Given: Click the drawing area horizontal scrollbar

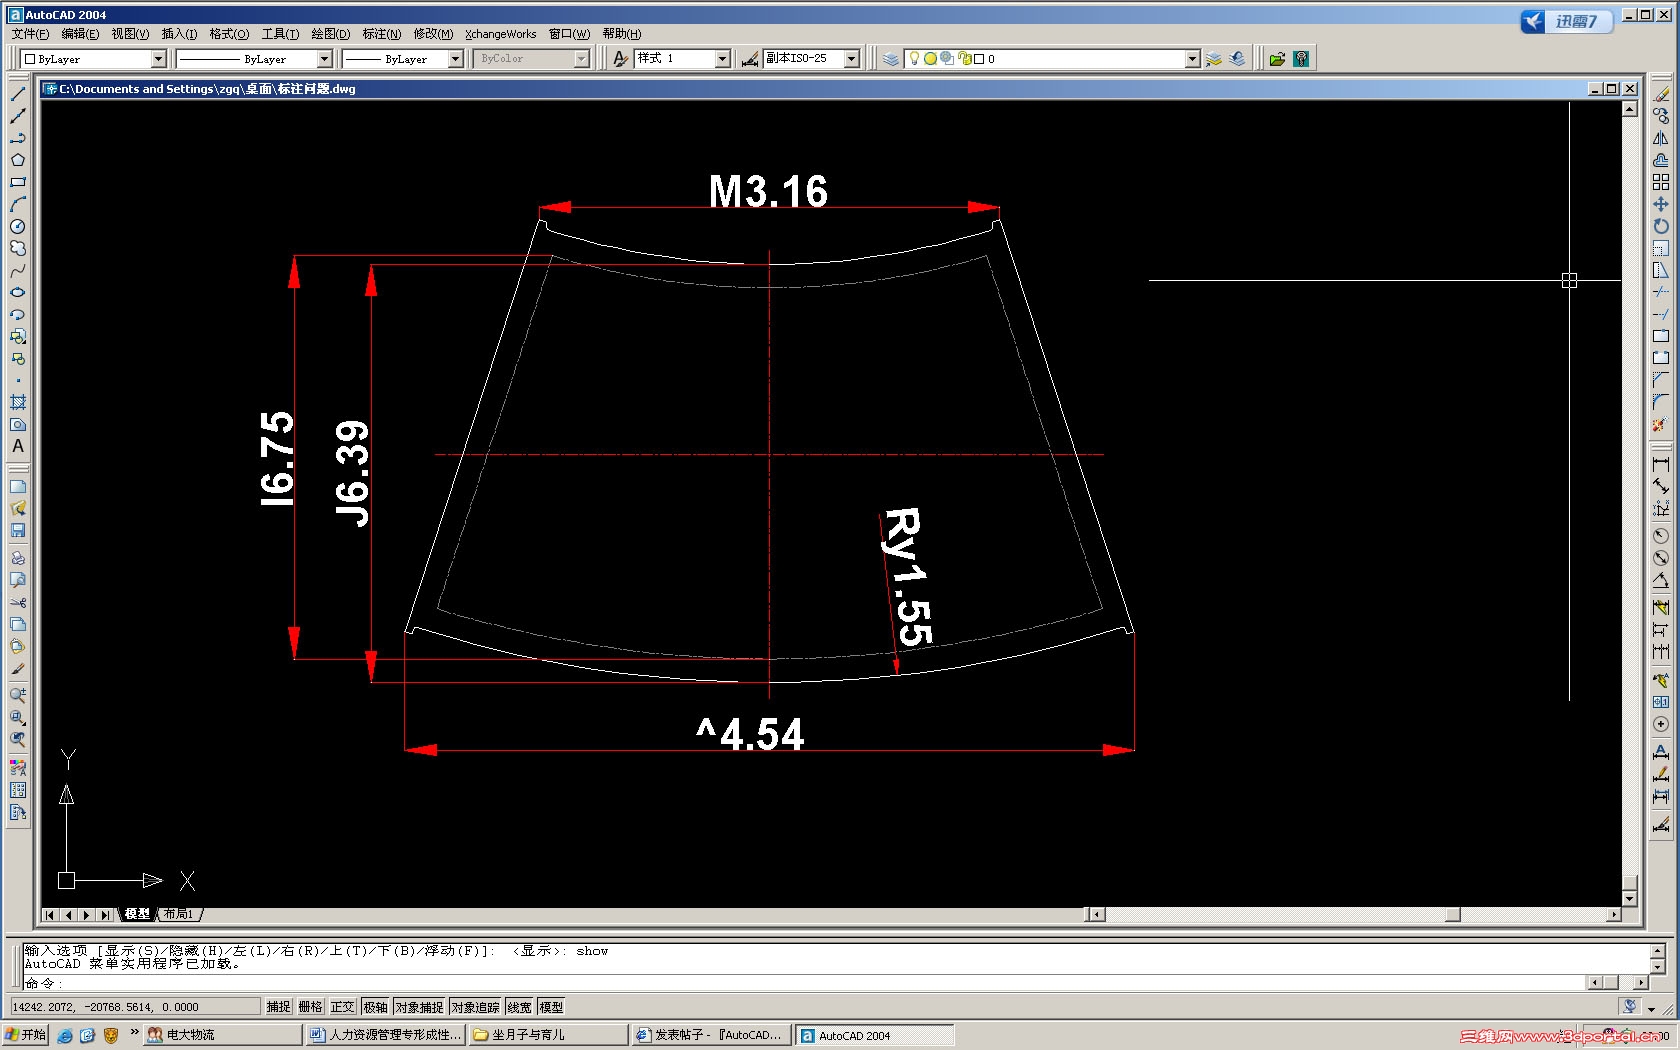Looking at the screenshot, I should click(1354, 914).
